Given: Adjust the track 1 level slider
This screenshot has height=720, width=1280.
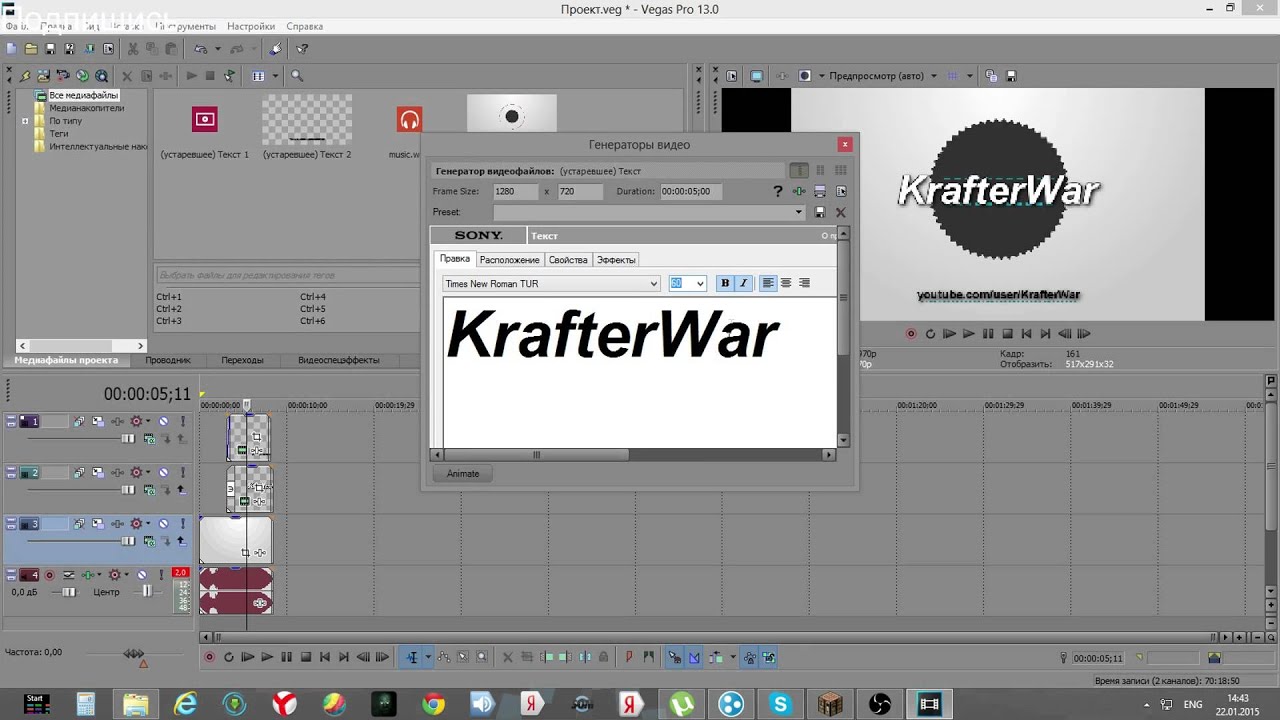Looking at the screenshot, I should (127, 439).
